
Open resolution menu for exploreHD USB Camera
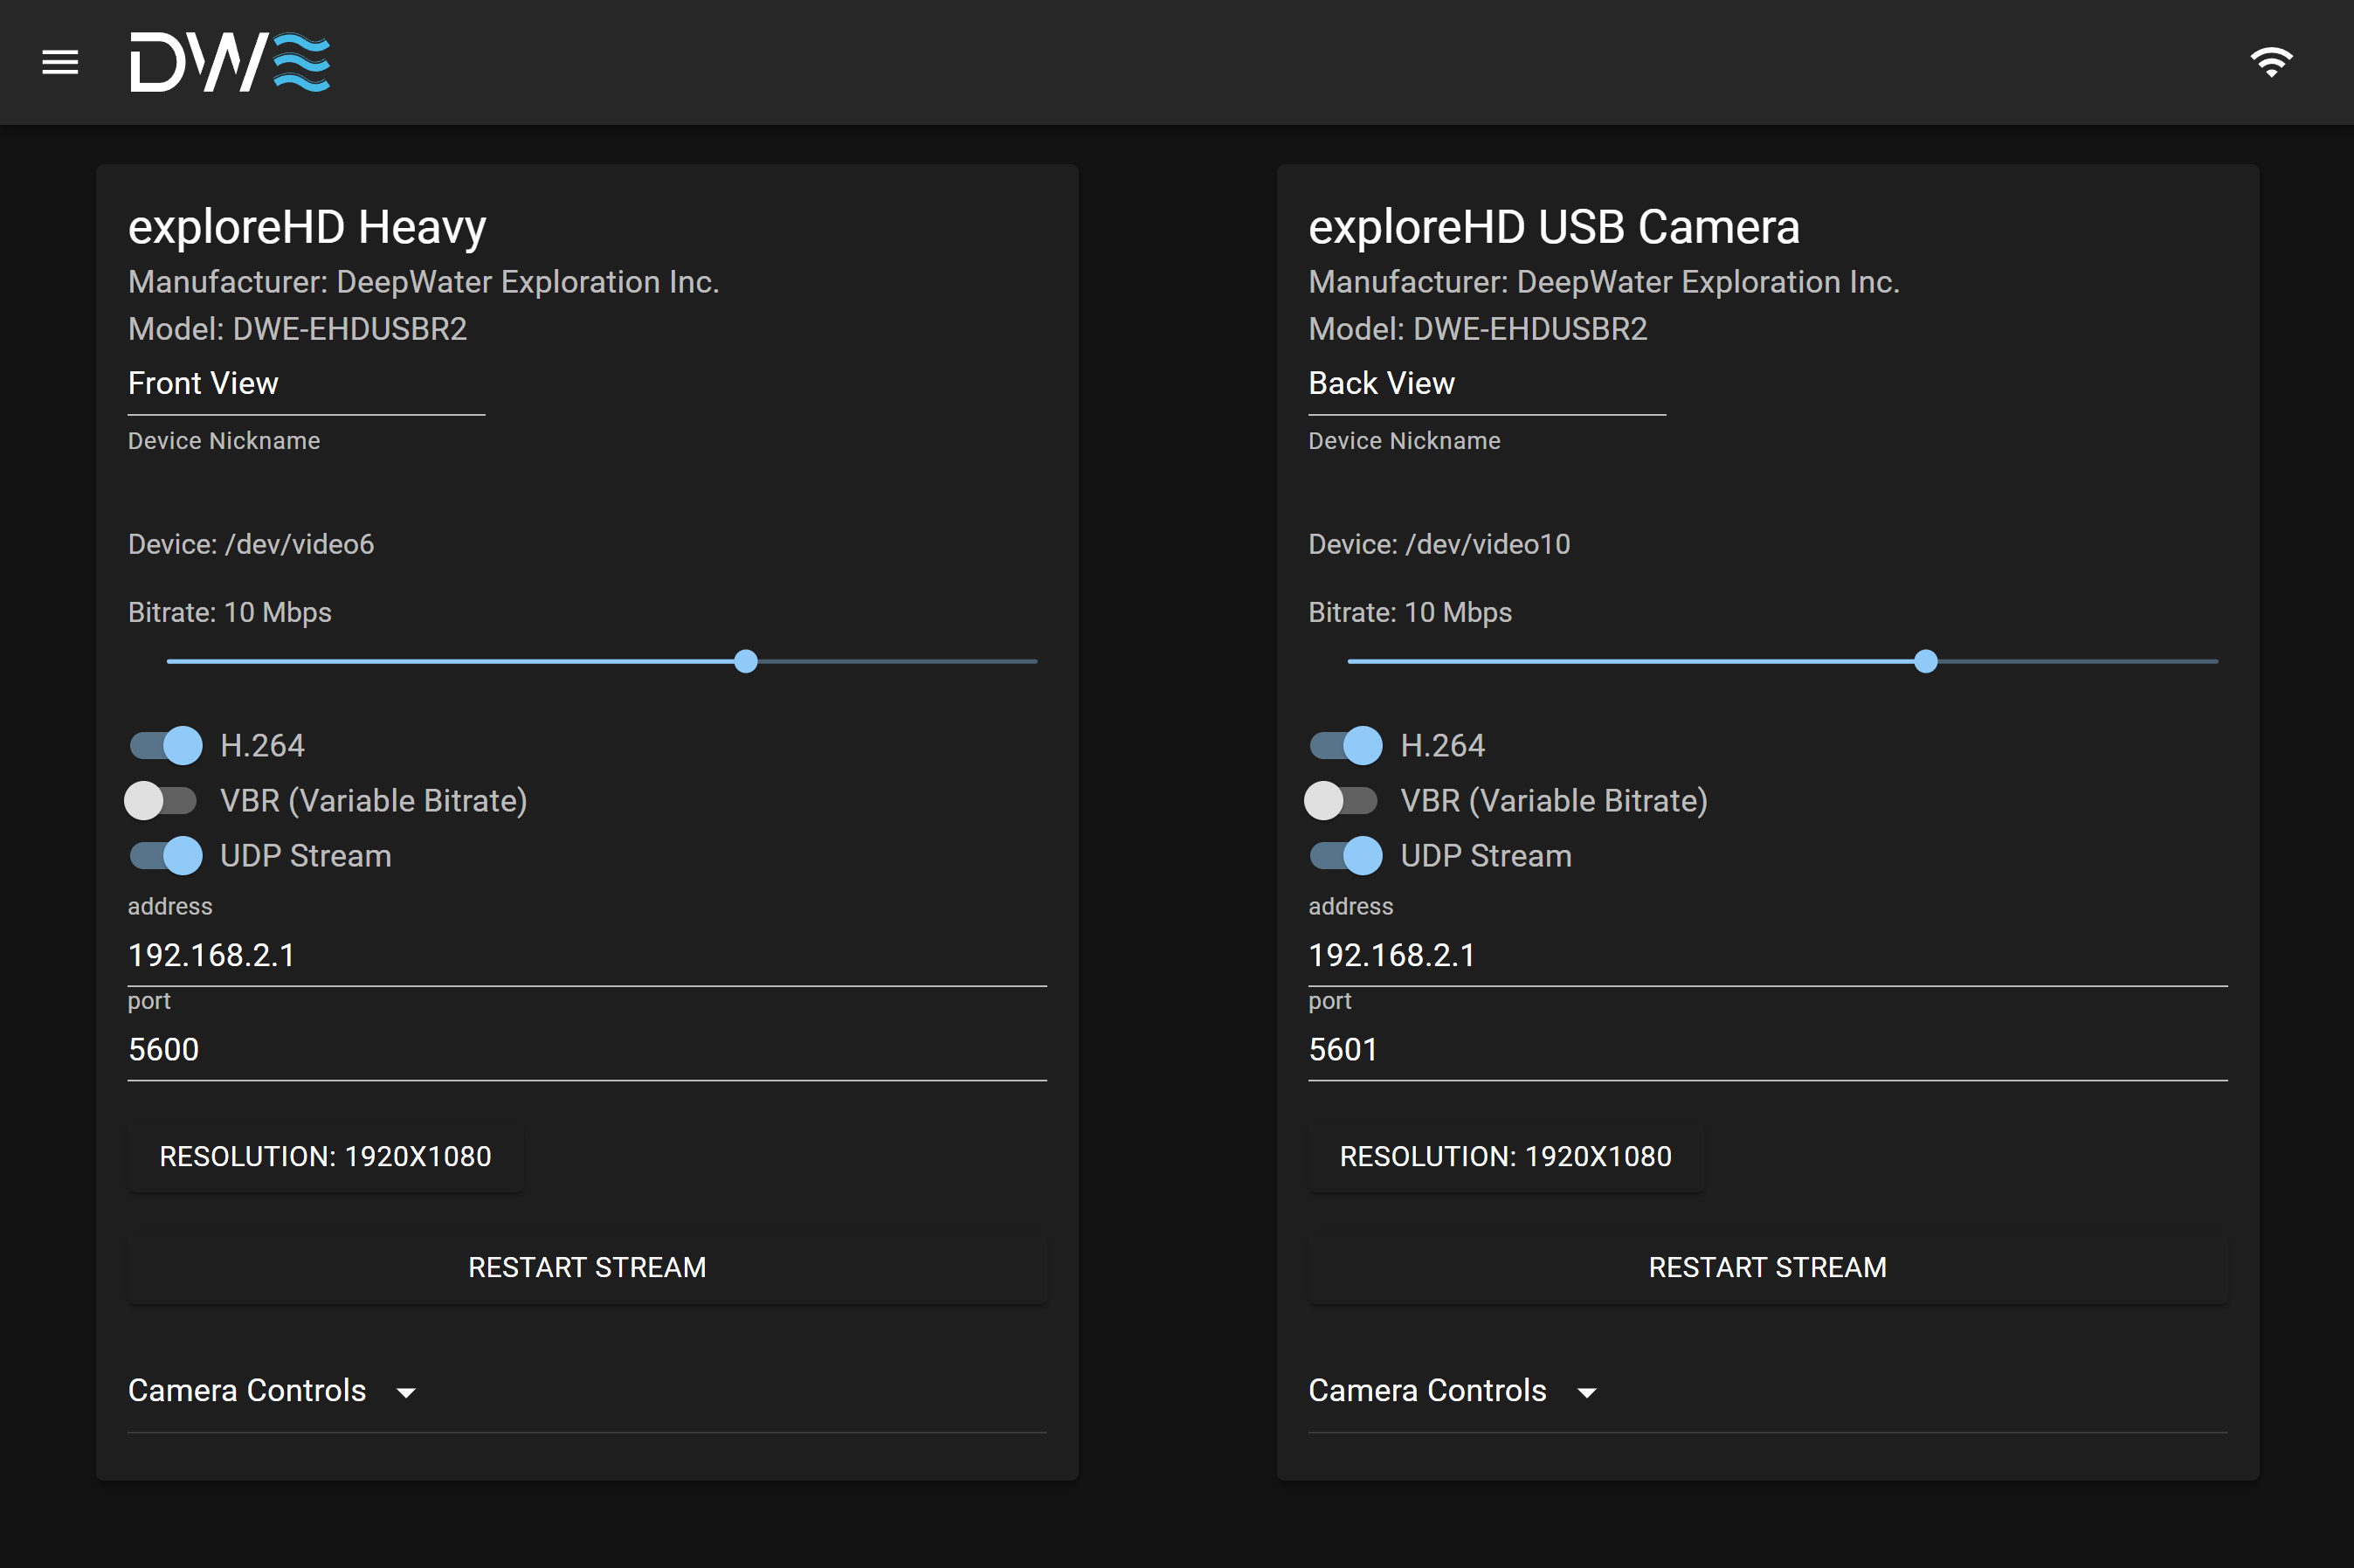click(1505, 1156)
